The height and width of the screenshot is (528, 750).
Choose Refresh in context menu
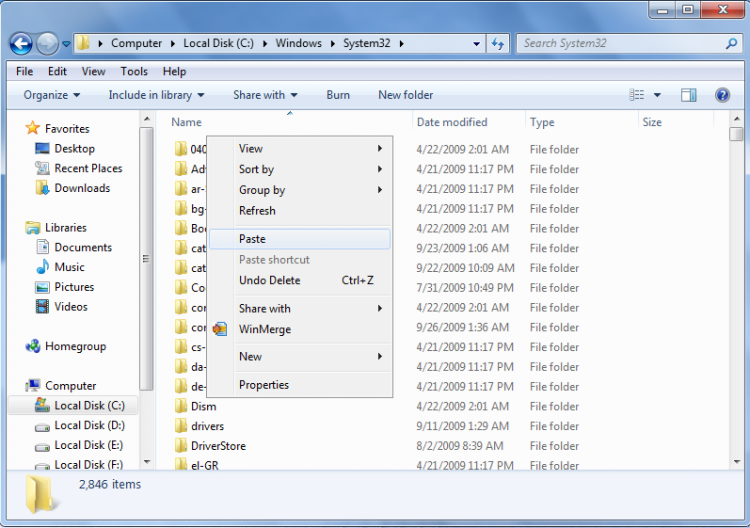(x=300, y=210)
